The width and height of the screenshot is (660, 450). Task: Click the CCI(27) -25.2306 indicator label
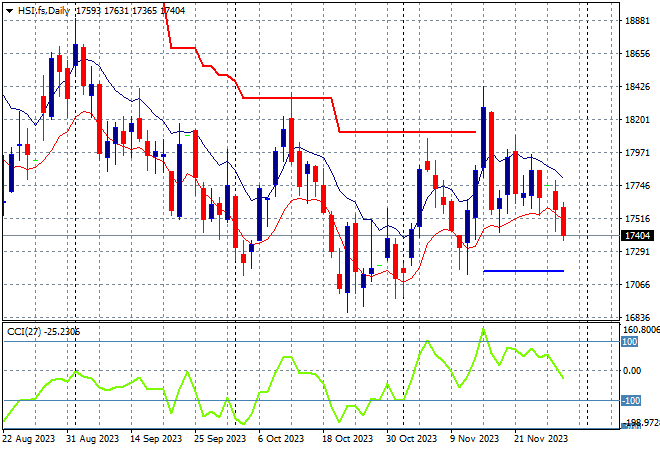(43, 332)
